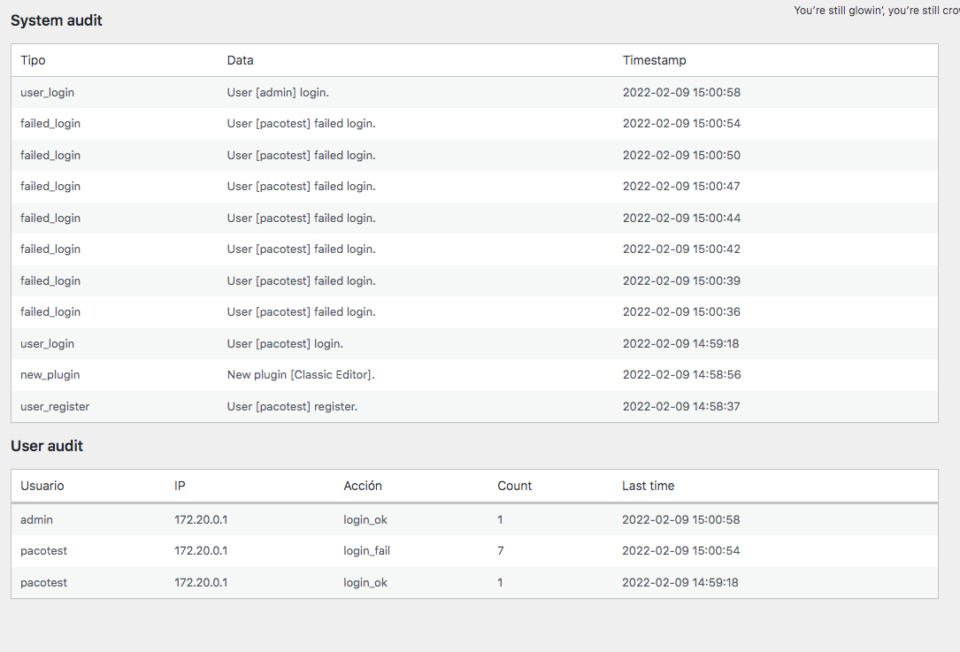The image size is (960, 652).
Task: Select pacotest user in login_fail row
Action: pos(43,551)
